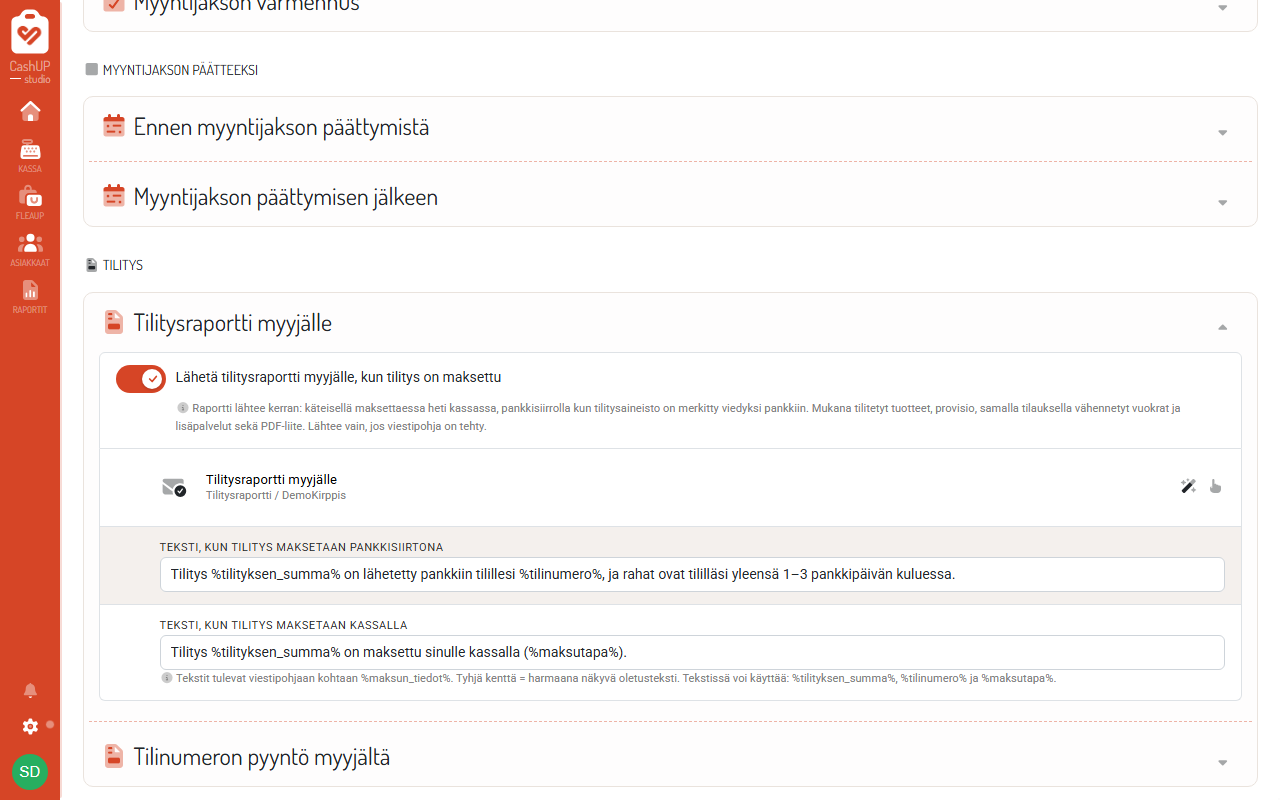Disable Lähetä tilitysraportti myyjälle toggle

click(141, 379)
